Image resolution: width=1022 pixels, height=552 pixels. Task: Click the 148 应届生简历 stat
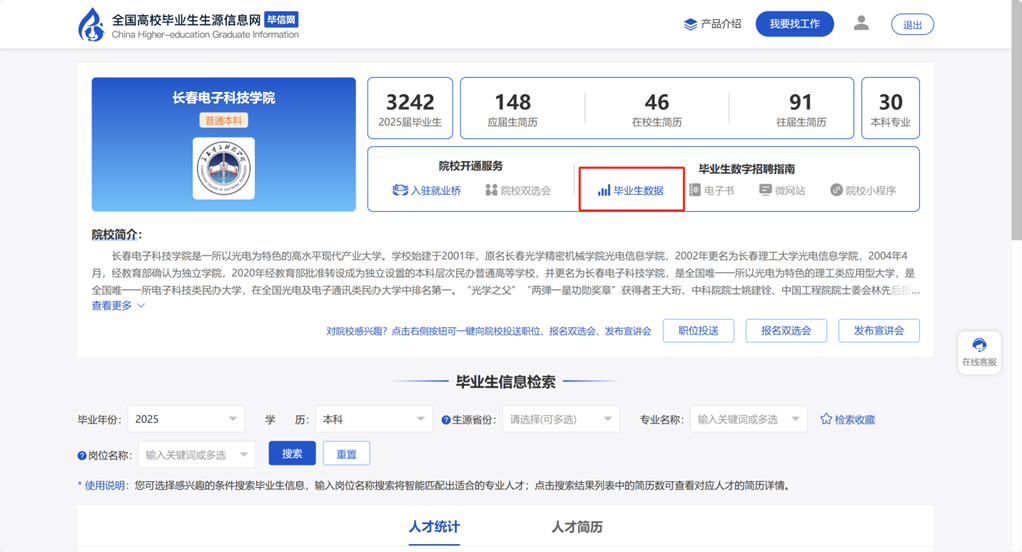(x=513, y=109)
